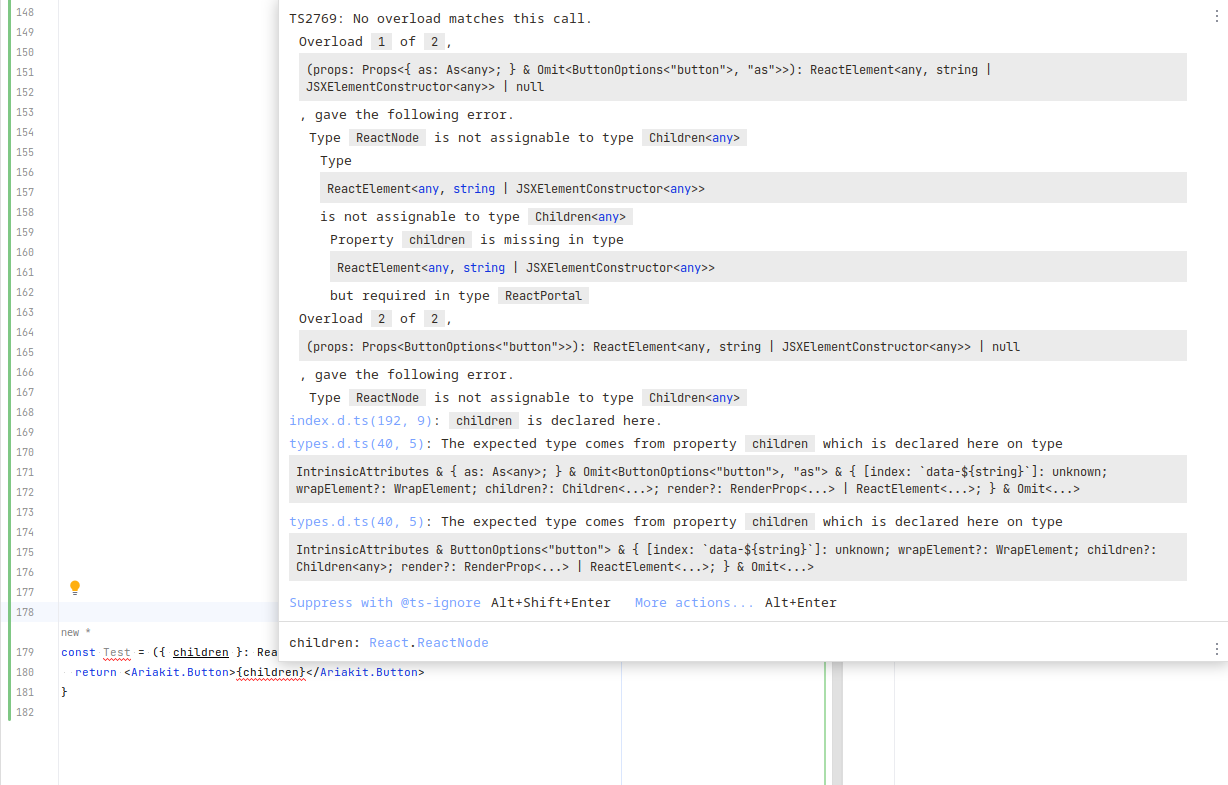Click the Overload 1 badge in the tooltip
The height and width of the screenshot is (785, 1228).
pos(381,41)
